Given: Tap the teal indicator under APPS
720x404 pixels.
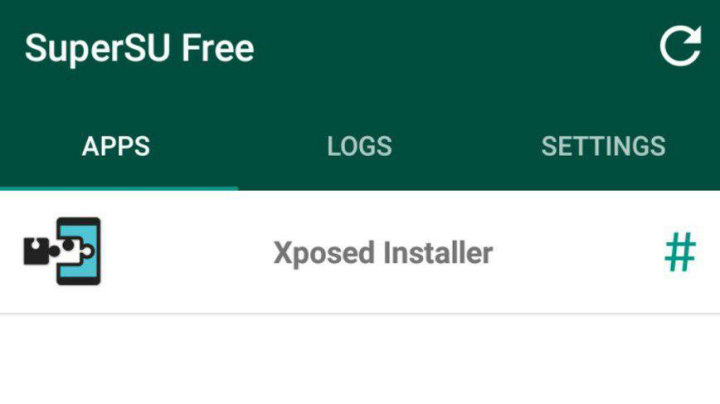Looking at the screenshot, I should [119, 188].
